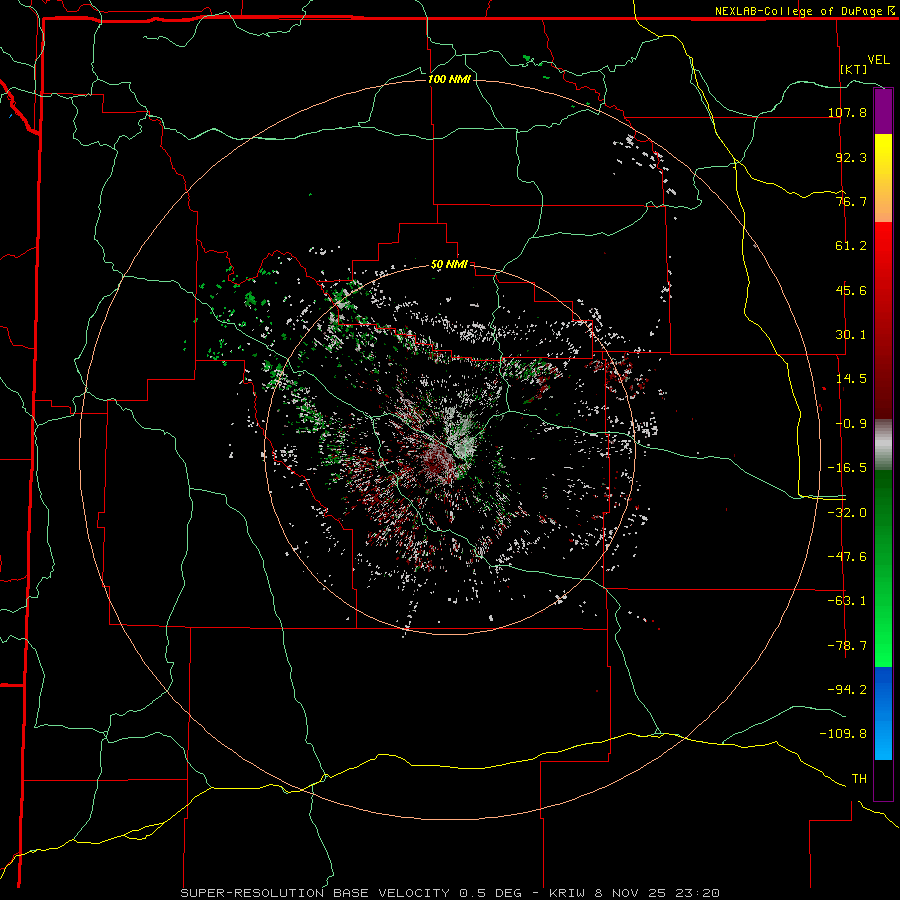Click the NEXLAB-College of DuPage credit text
This screenshot has width=900, height=900.
801,11
